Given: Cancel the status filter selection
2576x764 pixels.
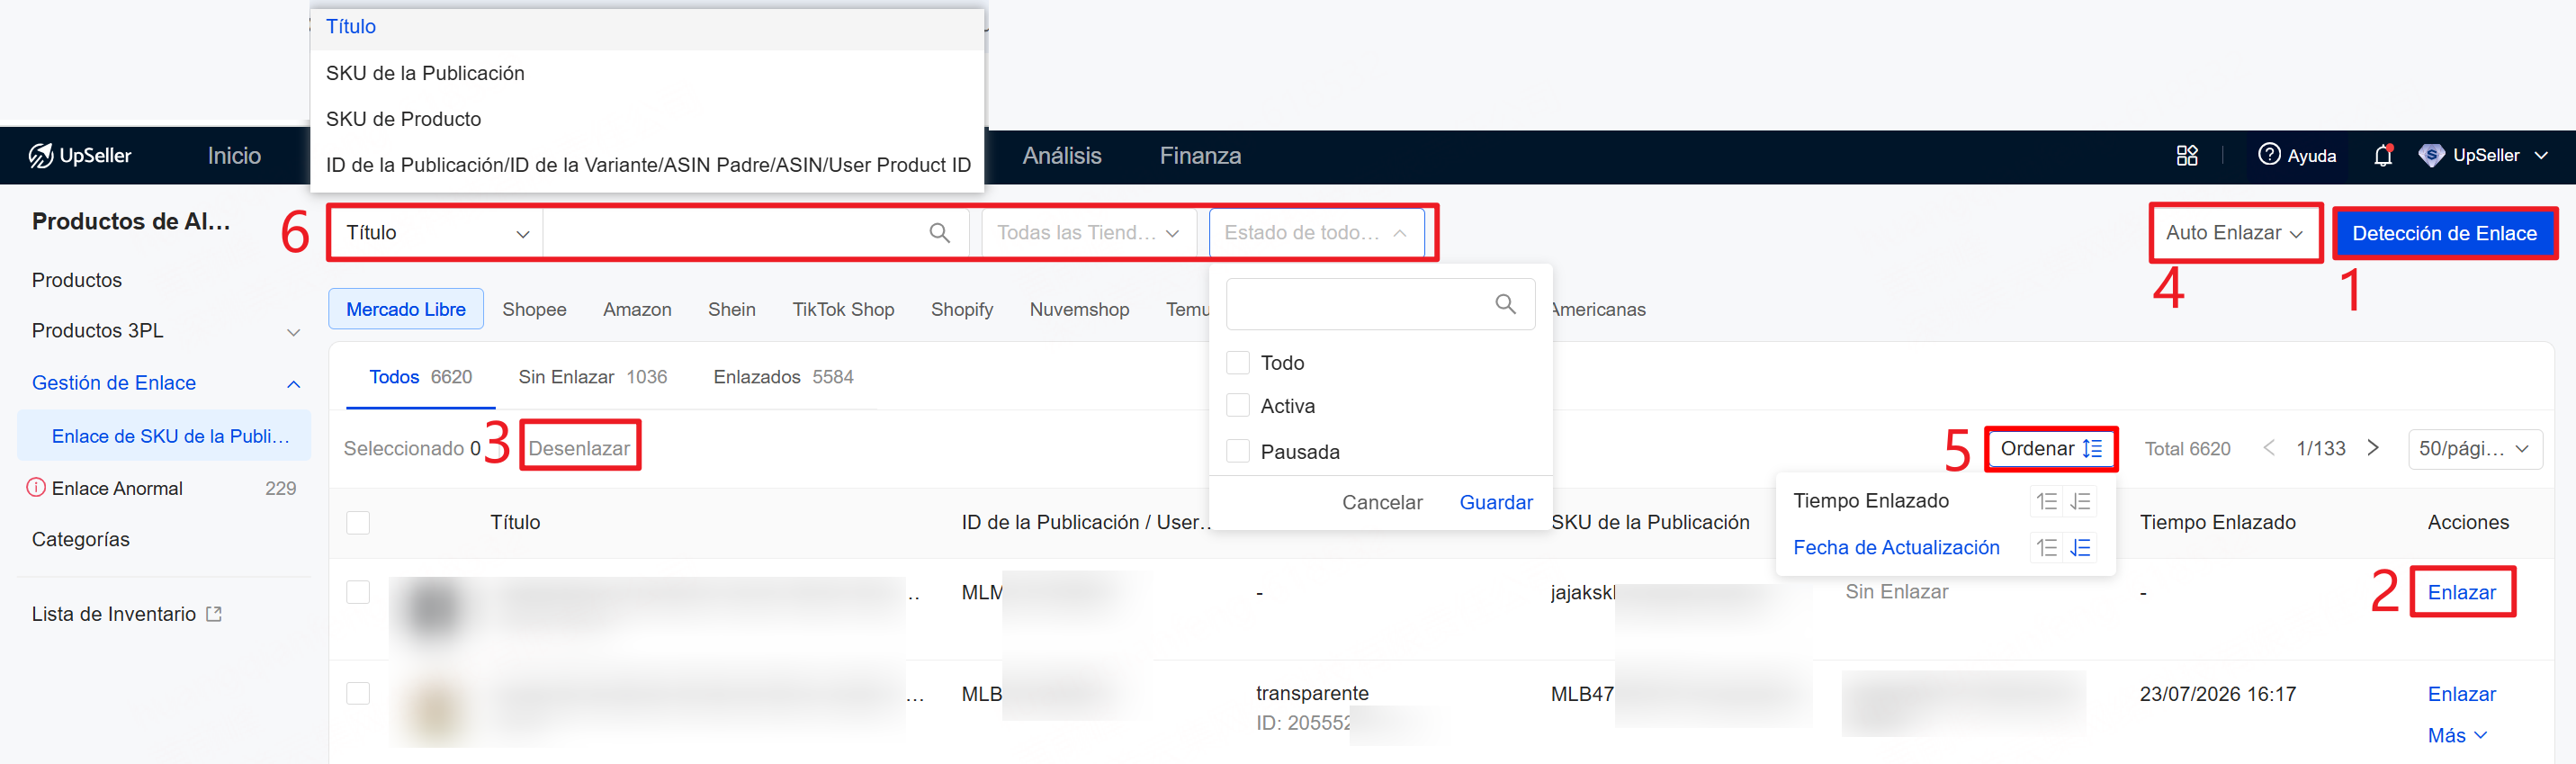Looking at the screenshot, I should pyautogui.click(x=1382, y=503).
